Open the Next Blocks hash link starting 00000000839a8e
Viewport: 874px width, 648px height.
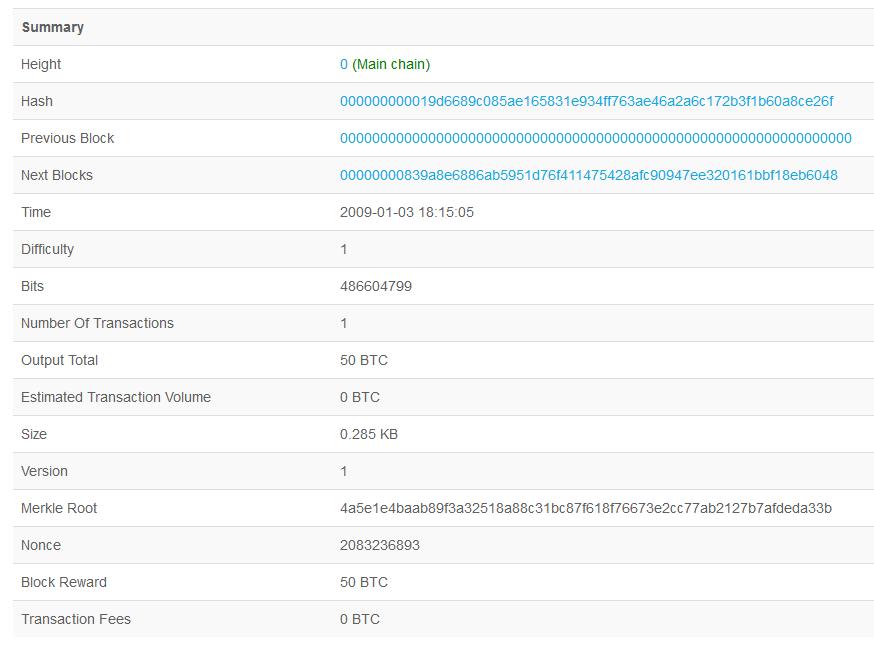[588, 175]
